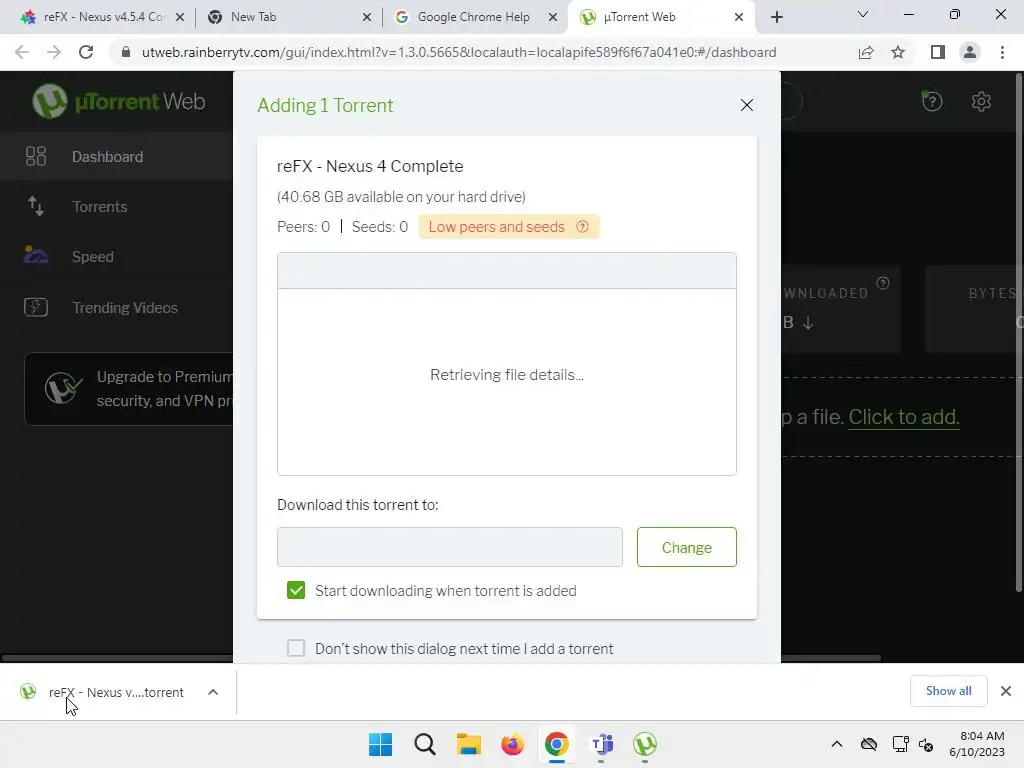Click the Speed gauge icon
Screen dimensions: 1024x768
tap(36, 255)
